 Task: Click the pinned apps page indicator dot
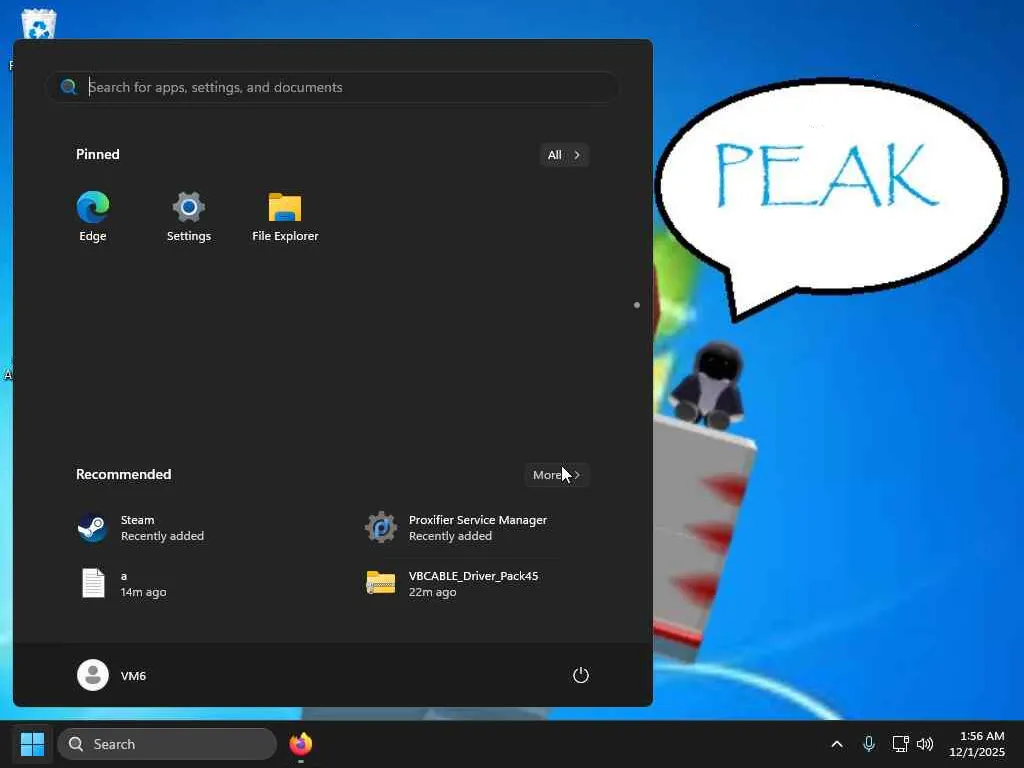click(x=637, y=305)
